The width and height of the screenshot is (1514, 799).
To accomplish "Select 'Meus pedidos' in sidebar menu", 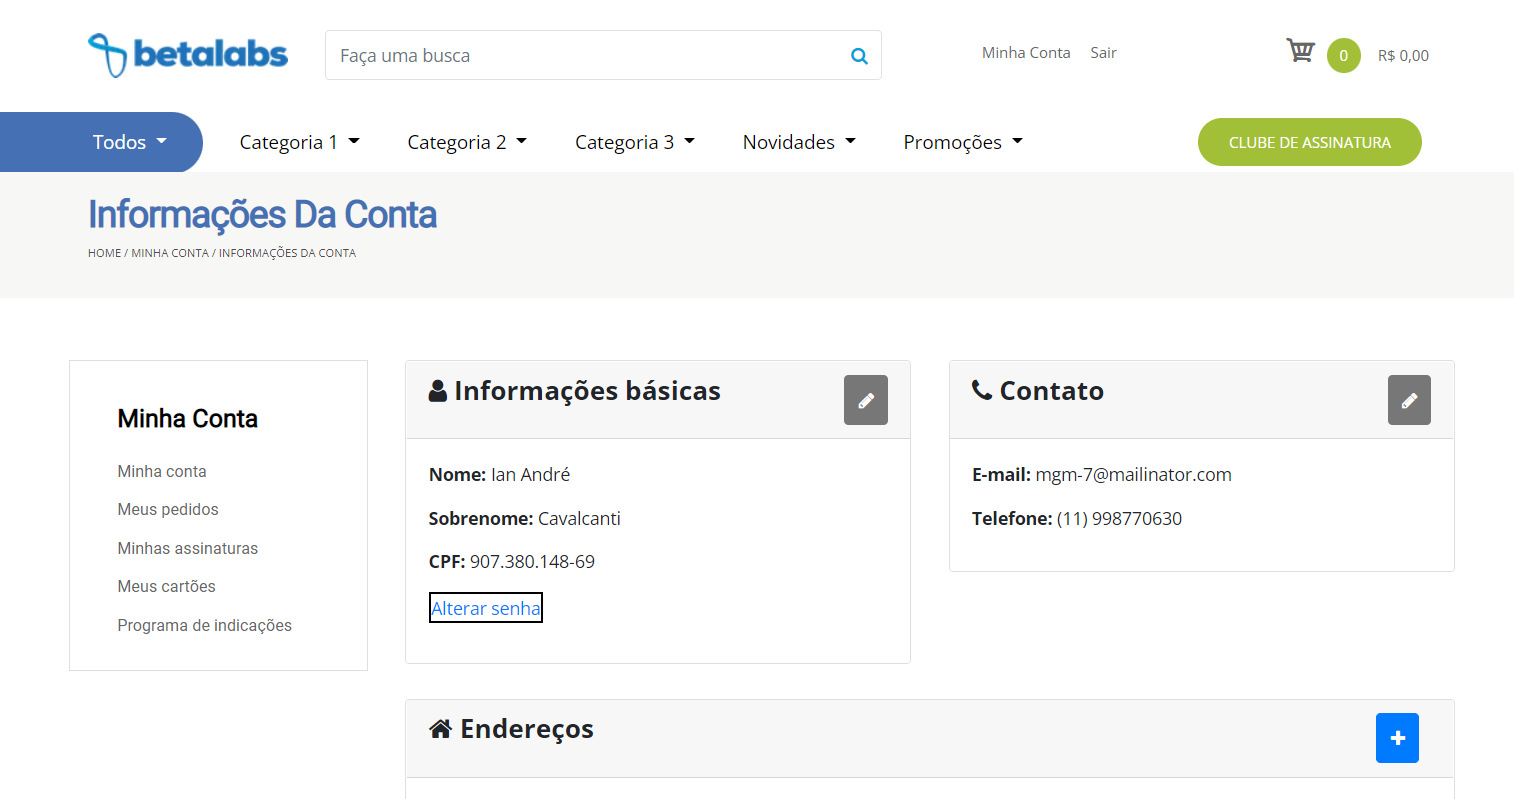I will pyautogui.click(x=168, y=509).
